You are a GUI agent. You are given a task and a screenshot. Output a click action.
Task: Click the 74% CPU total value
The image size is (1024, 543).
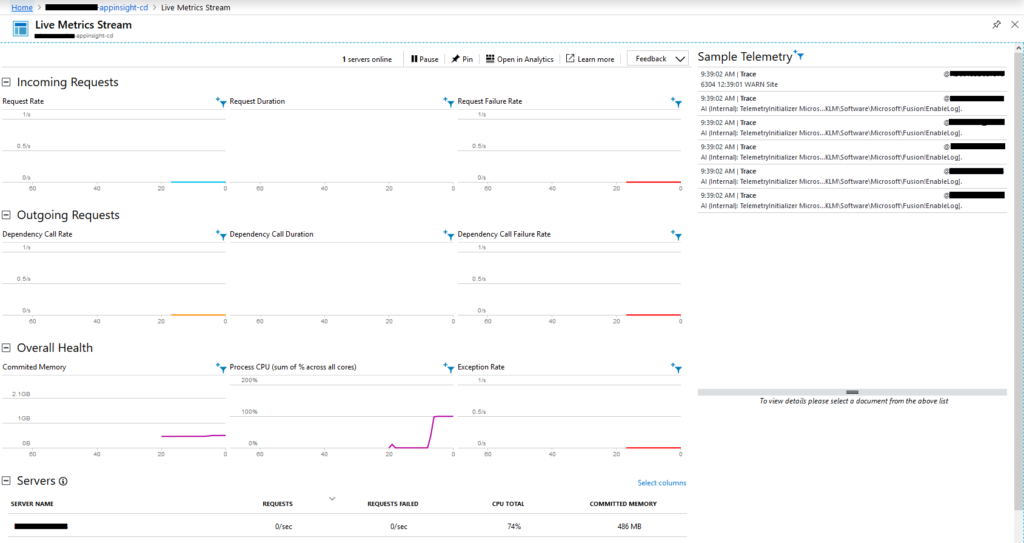(x=514, y=526)
